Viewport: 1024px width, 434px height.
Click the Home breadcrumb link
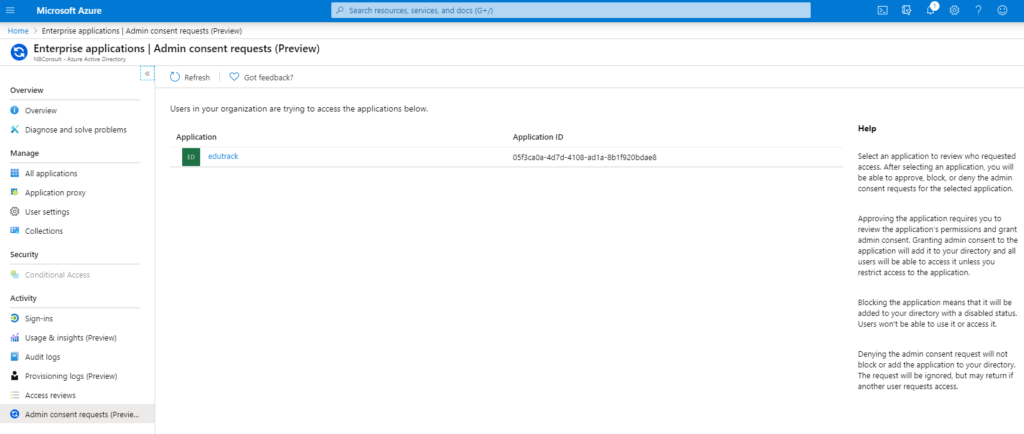[x=18, y=31]
